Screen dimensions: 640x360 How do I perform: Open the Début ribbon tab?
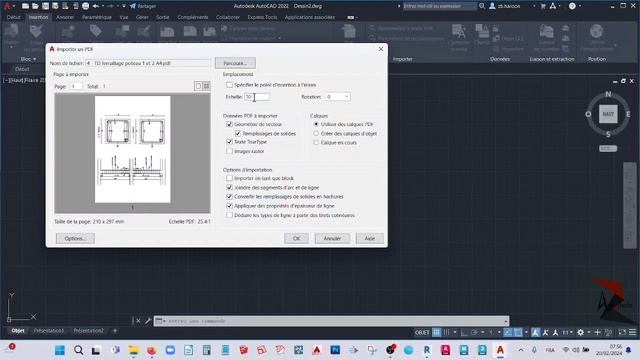tap(13, 17)
